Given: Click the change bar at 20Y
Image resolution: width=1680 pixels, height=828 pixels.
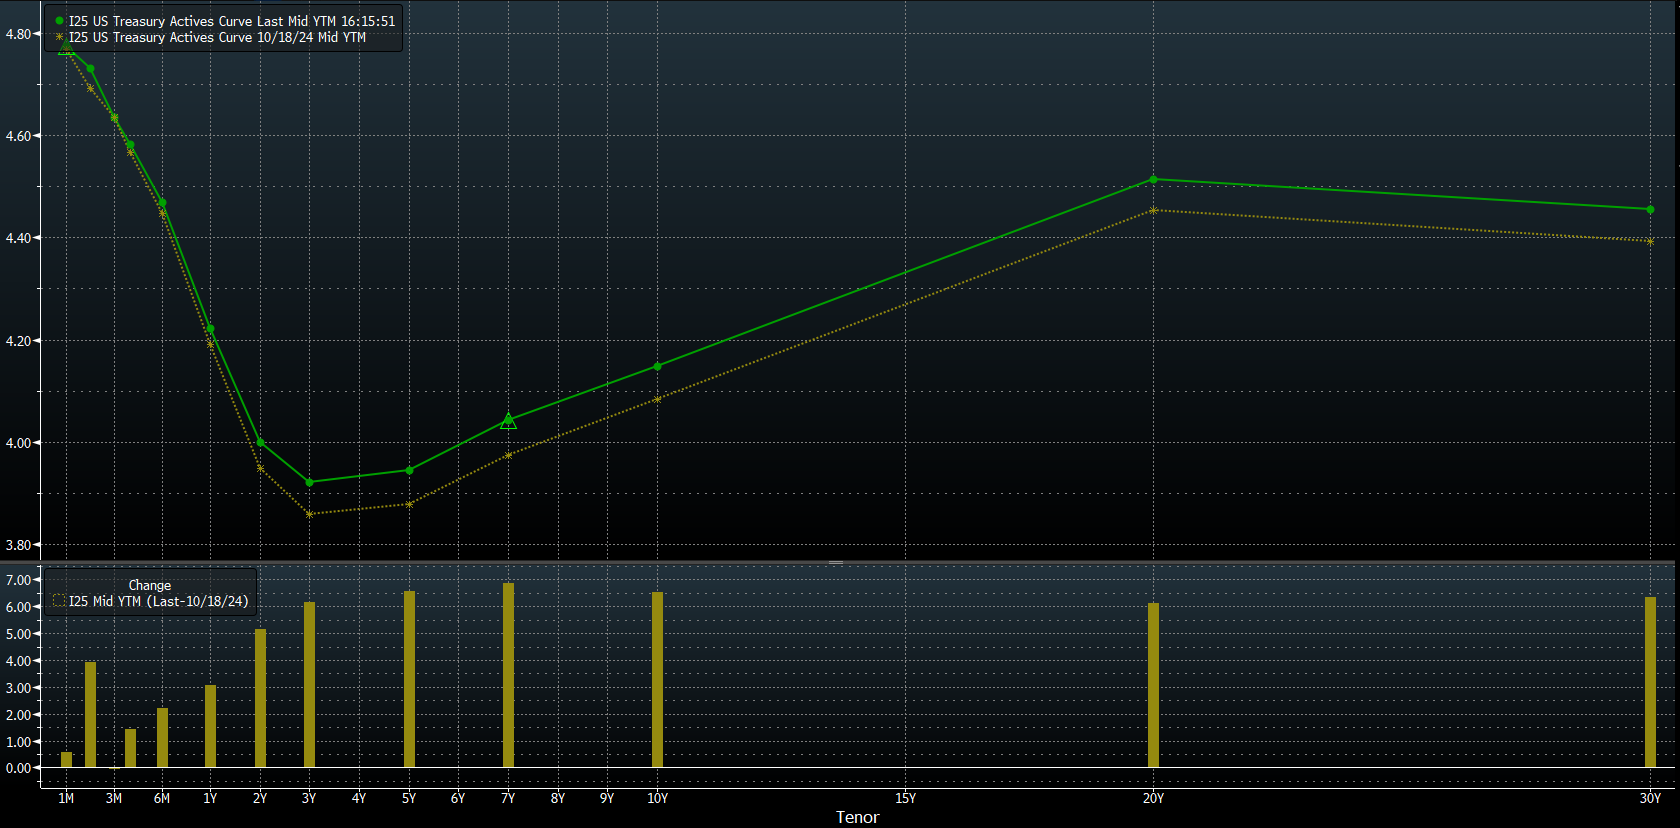Looking at the screenshot, I should [x=1153, y=685].
